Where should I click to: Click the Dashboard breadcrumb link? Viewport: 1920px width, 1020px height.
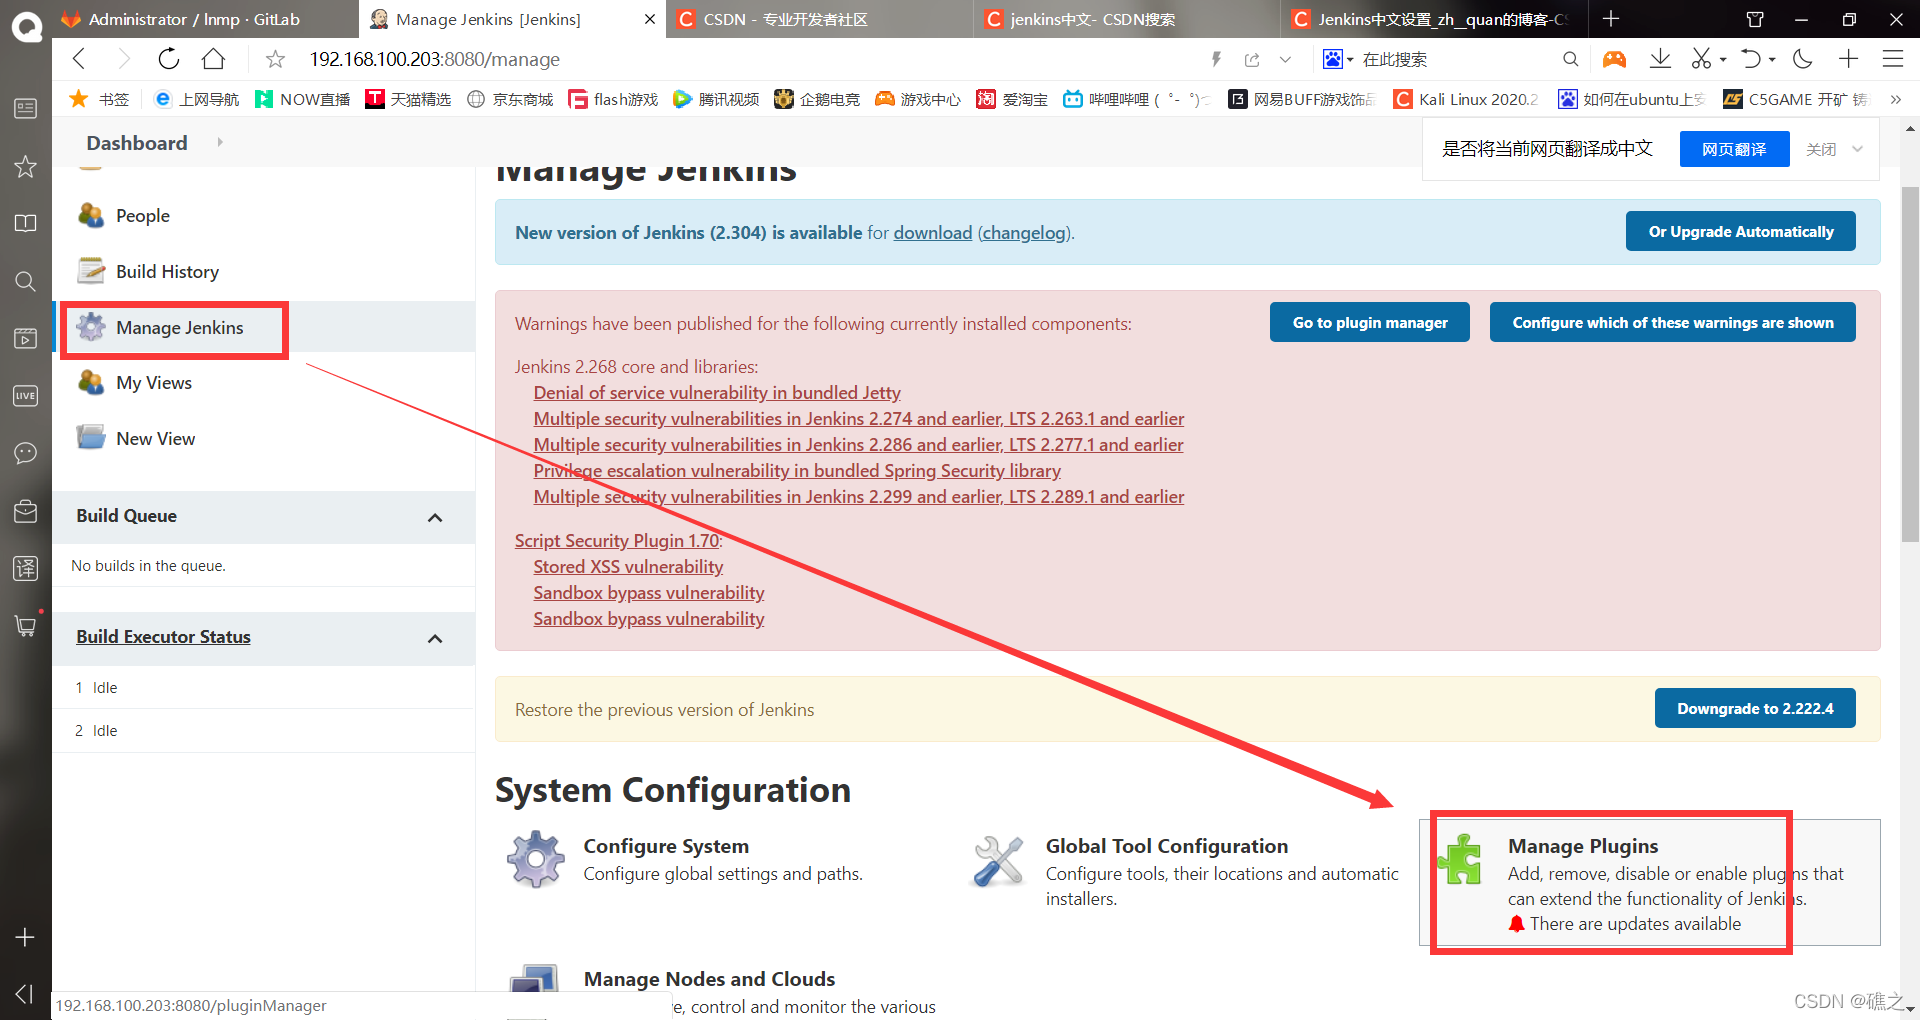click(137, 143)
